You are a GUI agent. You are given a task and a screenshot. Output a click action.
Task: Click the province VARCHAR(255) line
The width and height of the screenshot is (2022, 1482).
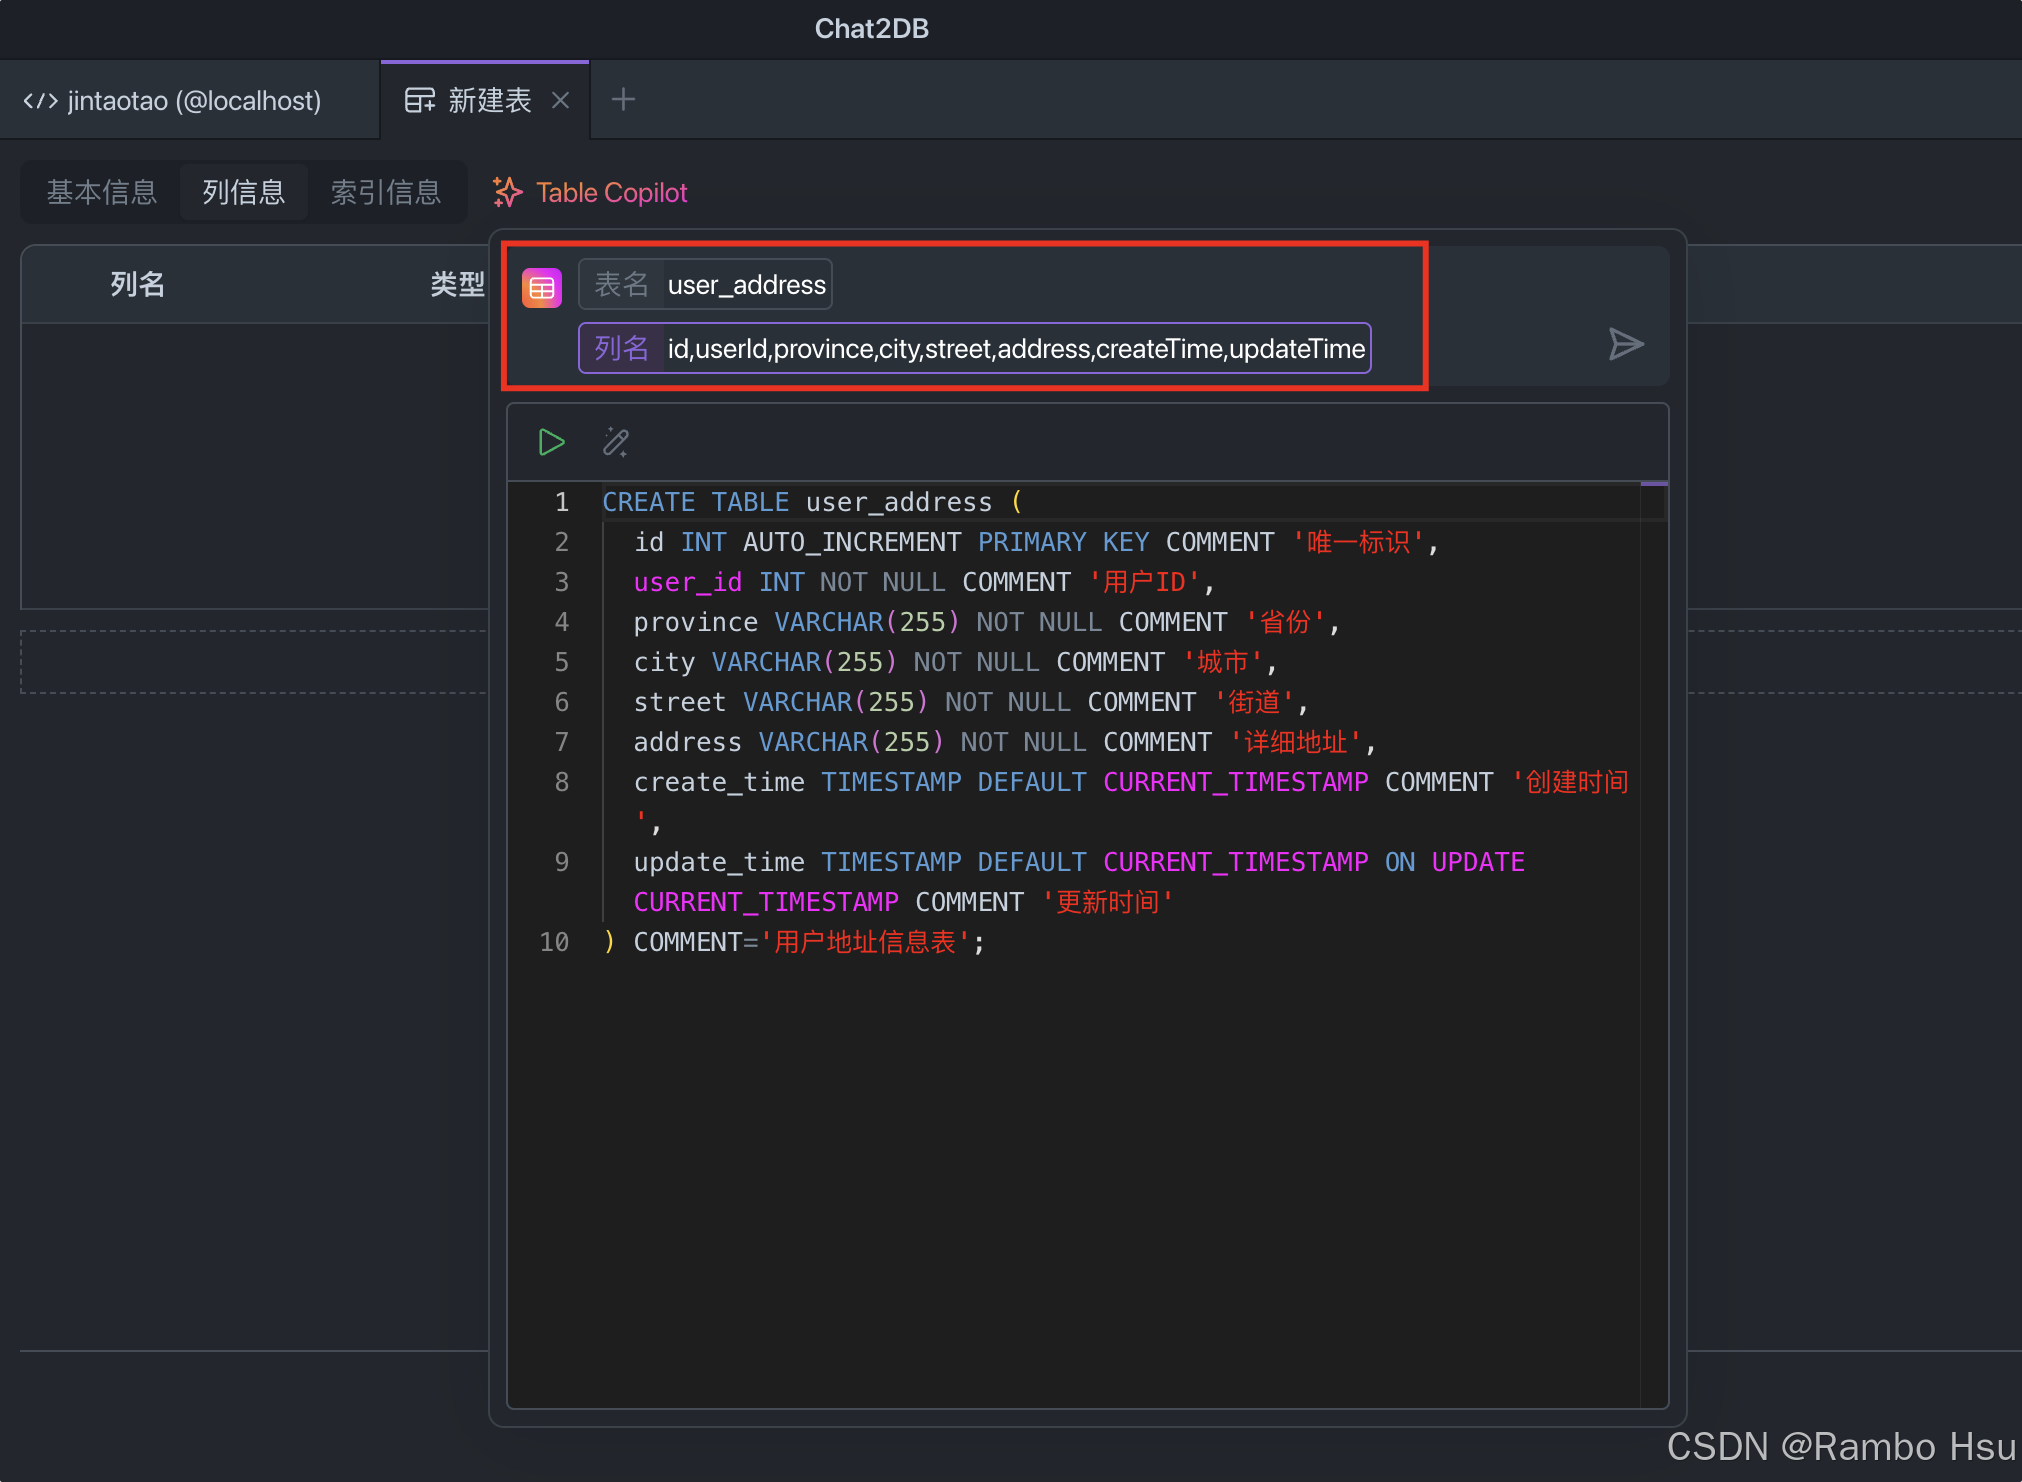pos(986,622)
